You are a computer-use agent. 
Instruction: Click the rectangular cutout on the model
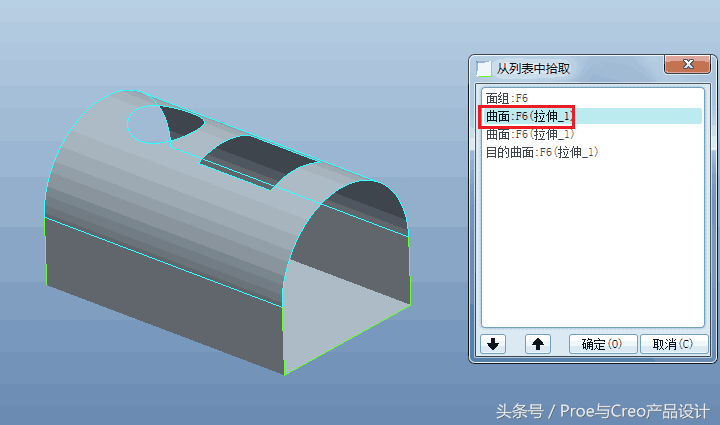click(259, 162)
